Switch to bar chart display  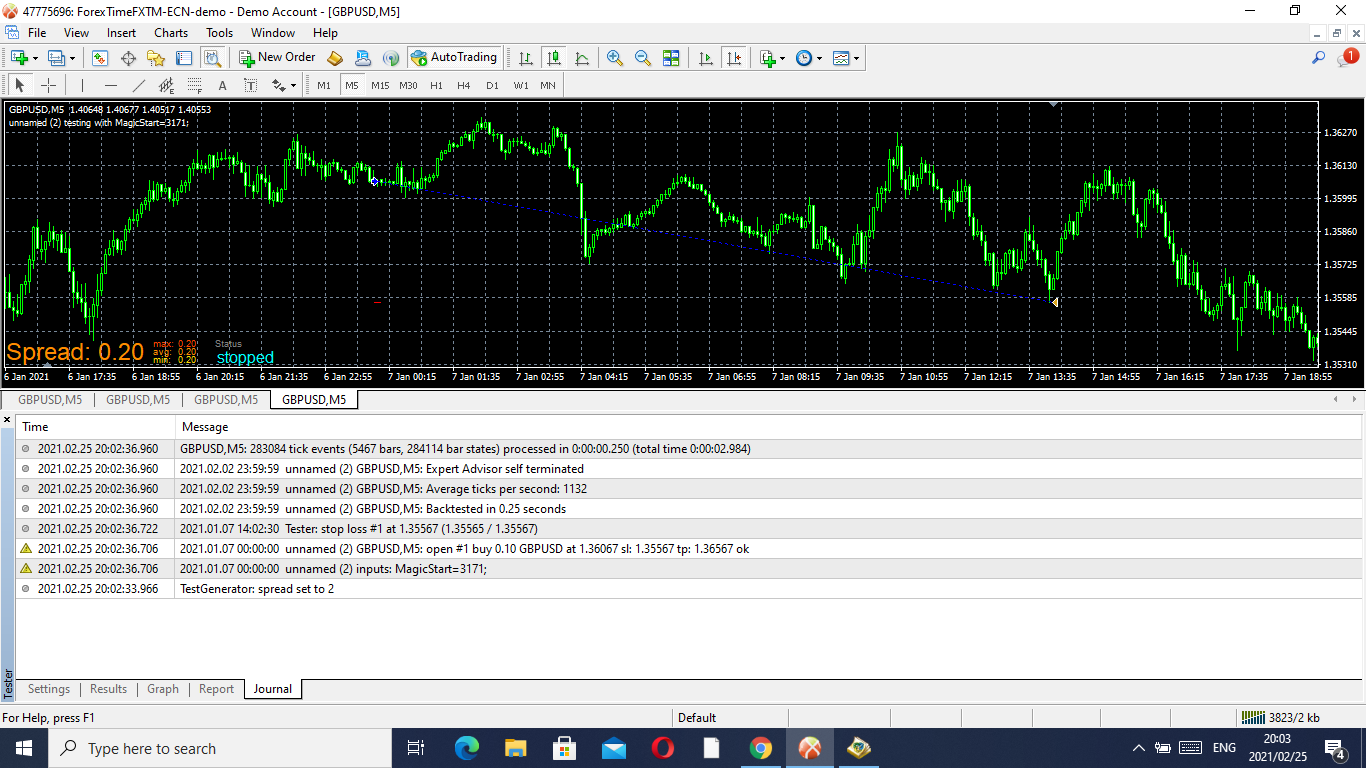[526, 58]
